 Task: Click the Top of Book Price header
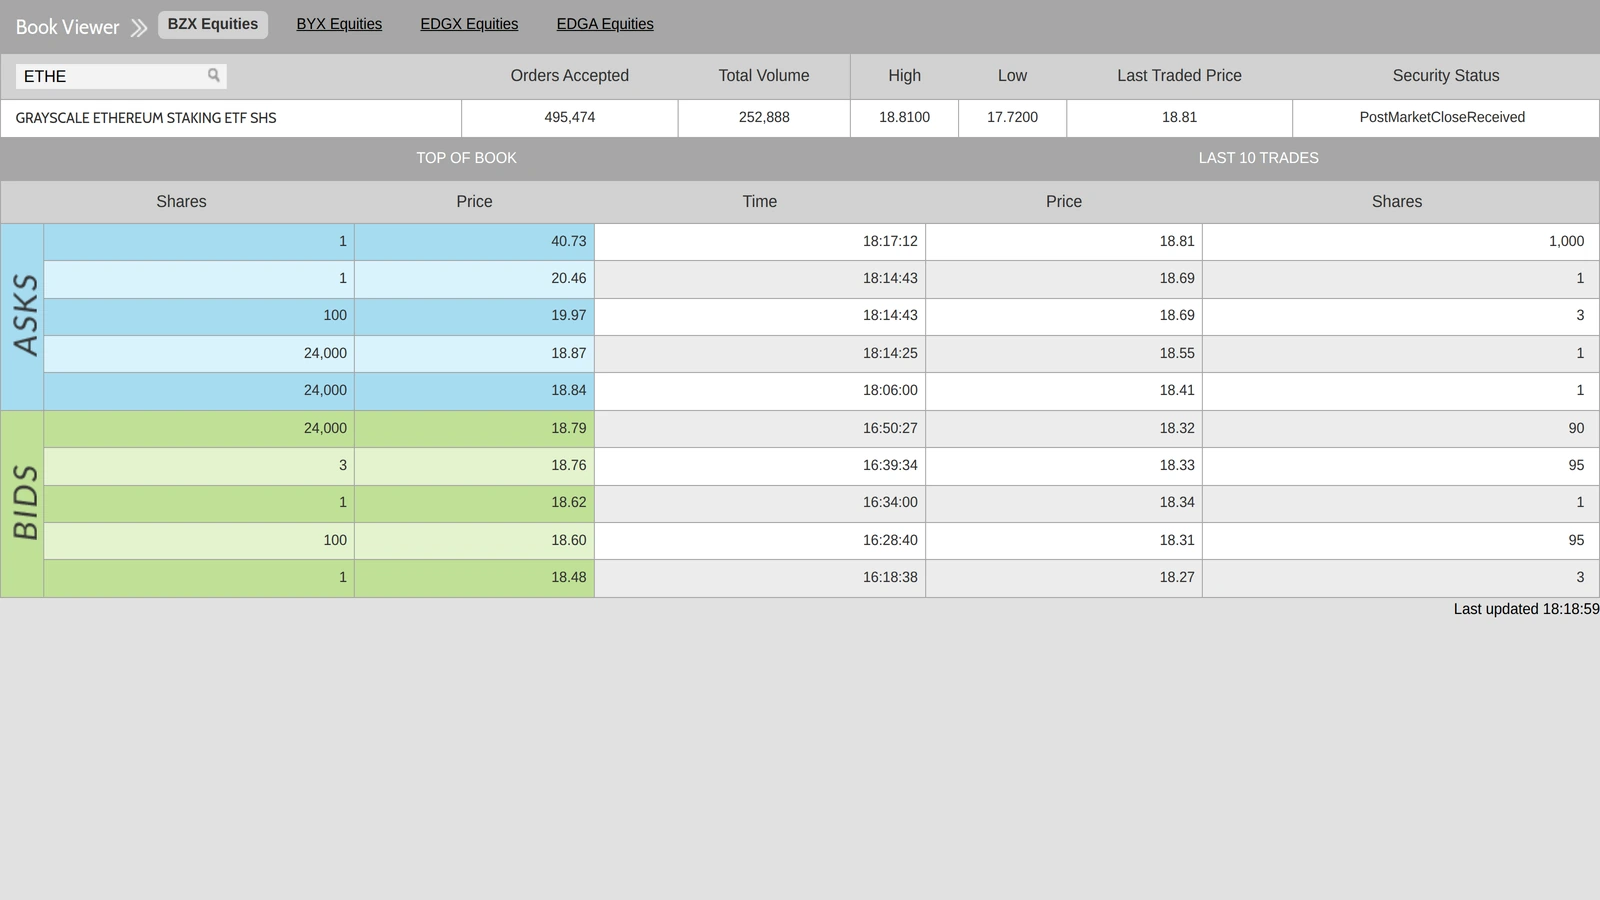coord(474,202)
